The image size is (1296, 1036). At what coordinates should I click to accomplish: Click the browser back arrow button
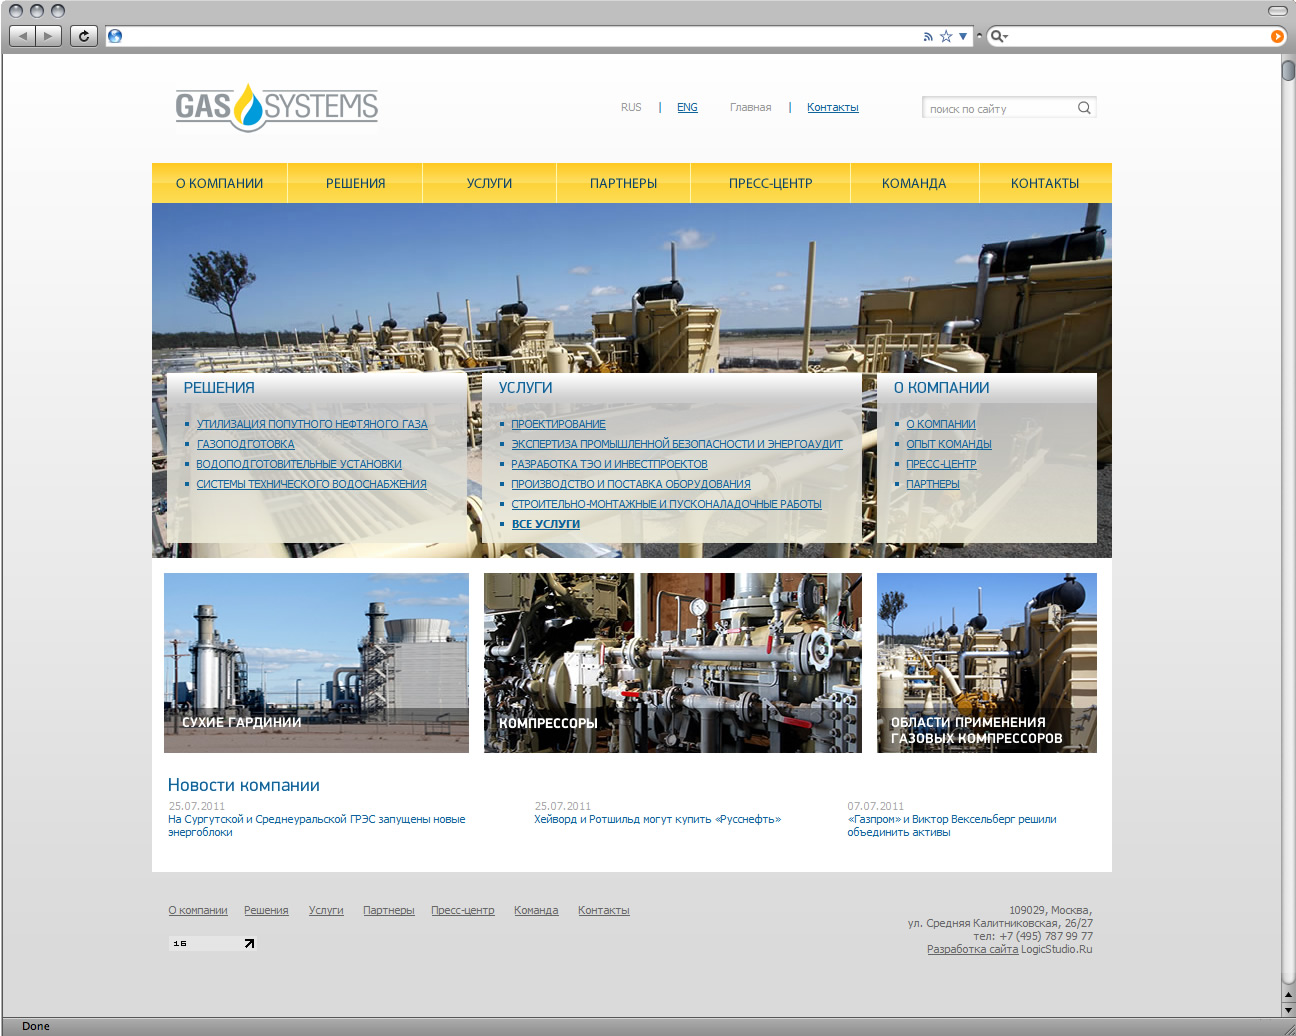[x=22, y=36]
